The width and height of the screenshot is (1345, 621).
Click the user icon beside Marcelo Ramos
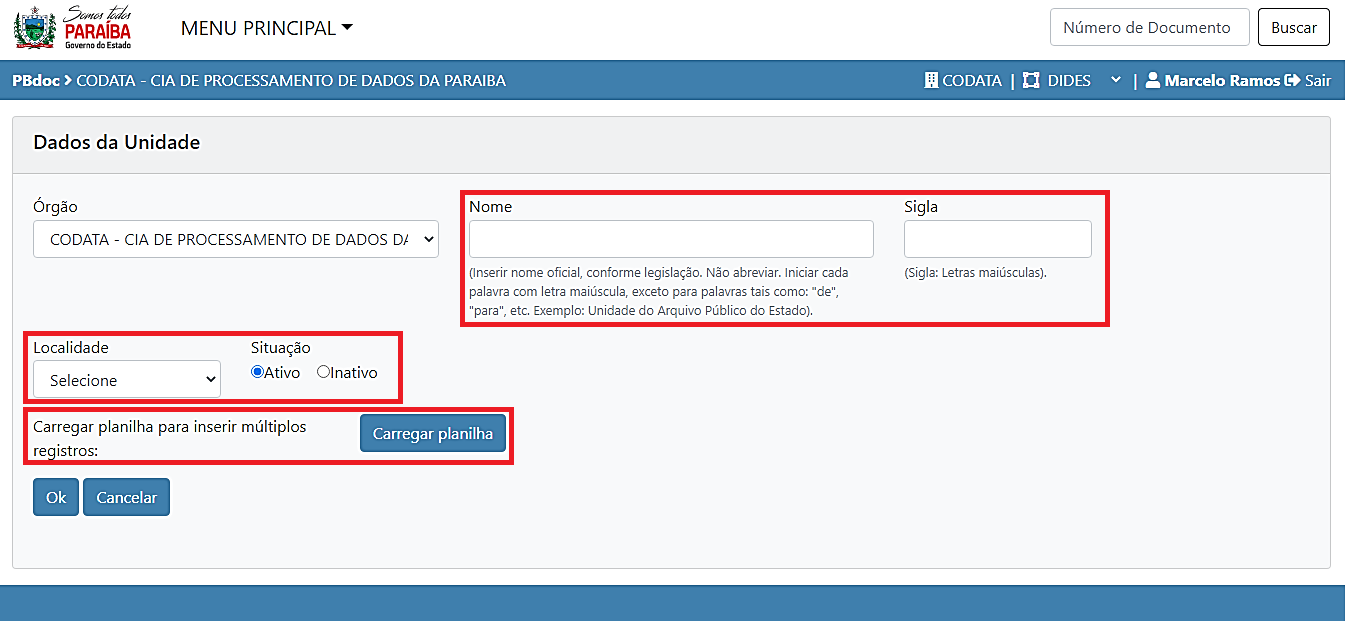1153,80
